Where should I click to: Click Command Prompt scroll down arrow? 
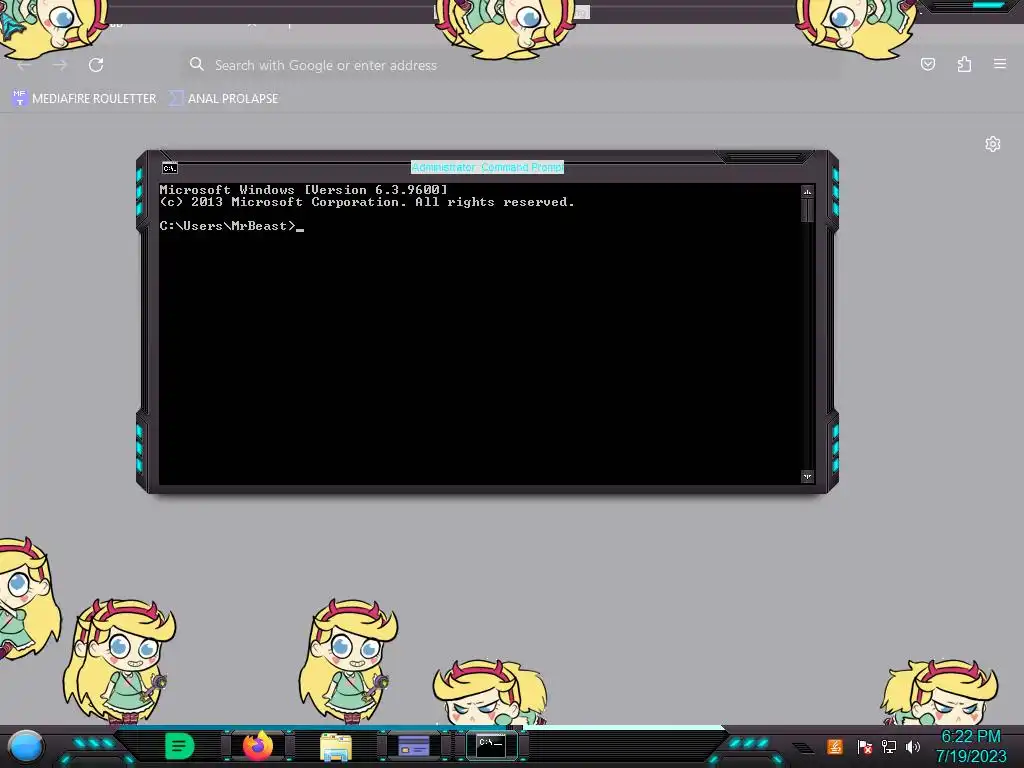807,477
